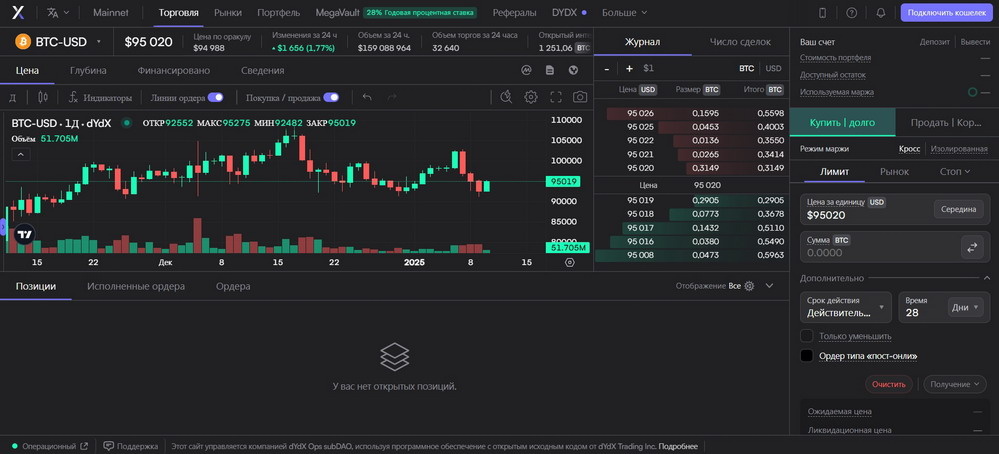The height and width of the screenshot is (454, 999).
Task: Open the time axis settings icon under chart
Action: pos(570,262)
